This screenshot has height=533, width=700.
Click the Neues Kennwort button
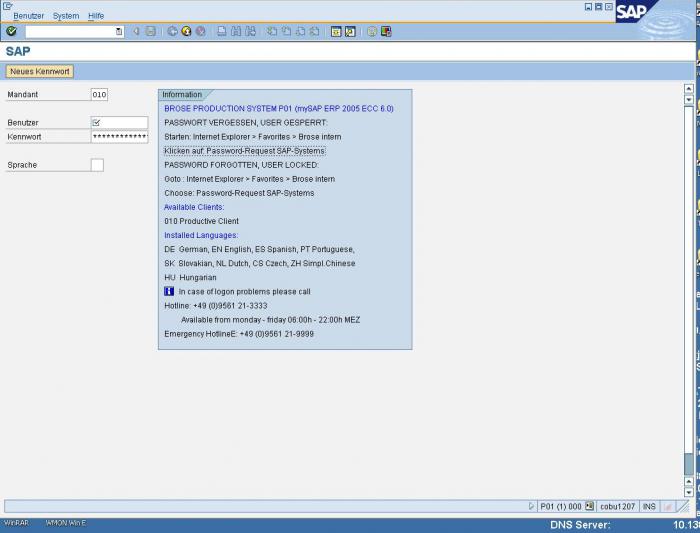(39, 71)
